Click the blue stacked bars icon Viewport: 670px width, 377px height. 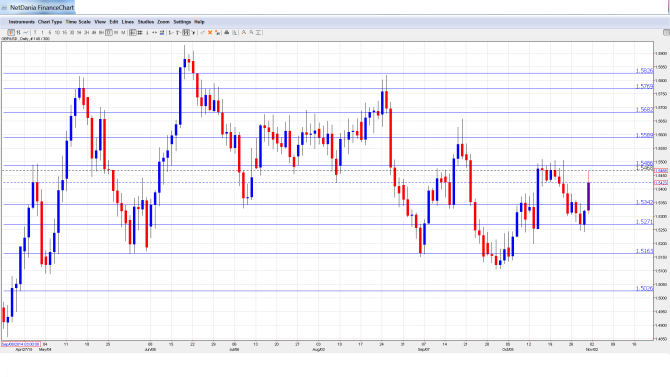[x=162, y=32]
